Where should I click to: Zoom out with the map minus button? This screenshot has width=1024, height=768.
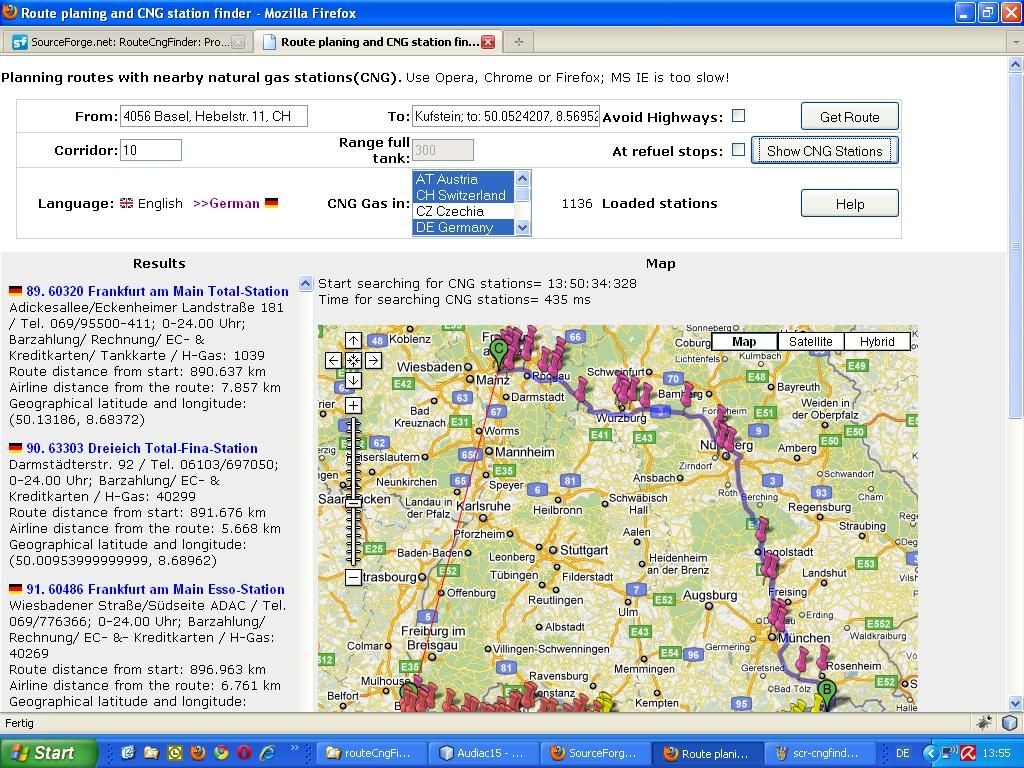click(353, 577)
